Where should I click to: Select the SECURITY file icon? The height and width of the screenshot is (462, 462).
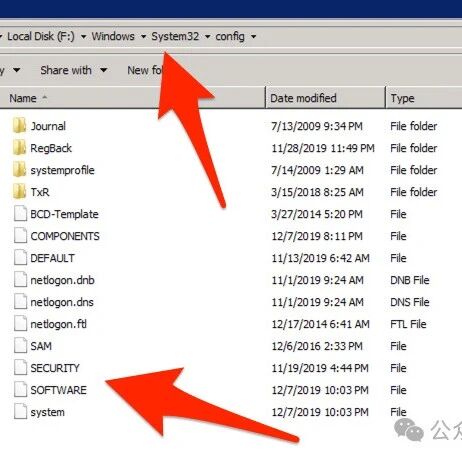[20, 368]
